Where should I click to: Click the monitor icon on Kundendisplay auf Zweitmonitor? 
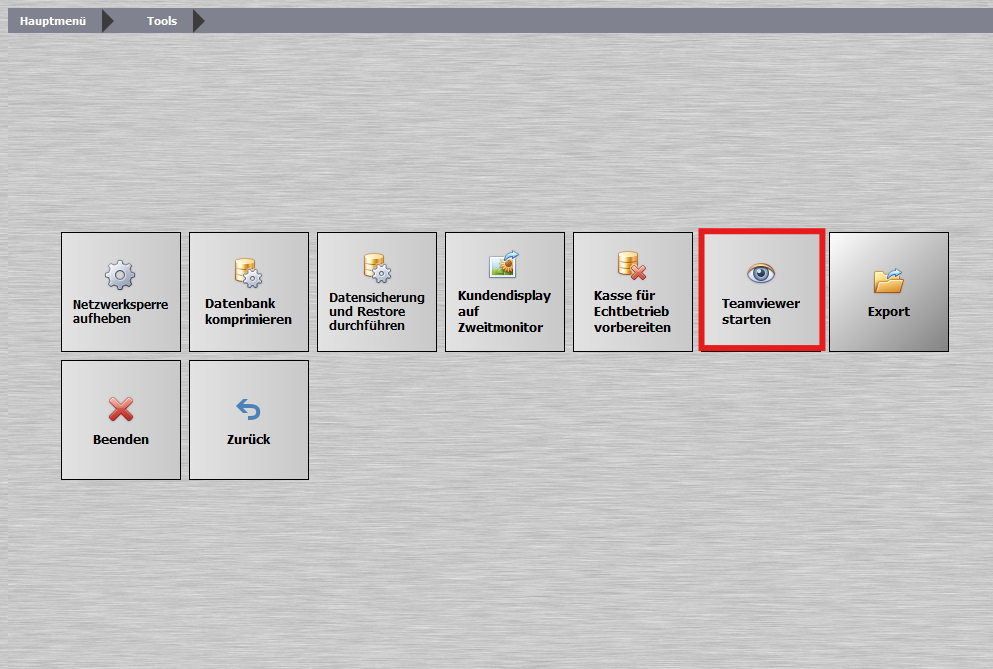pyautogui.click(x=504, y=266)
